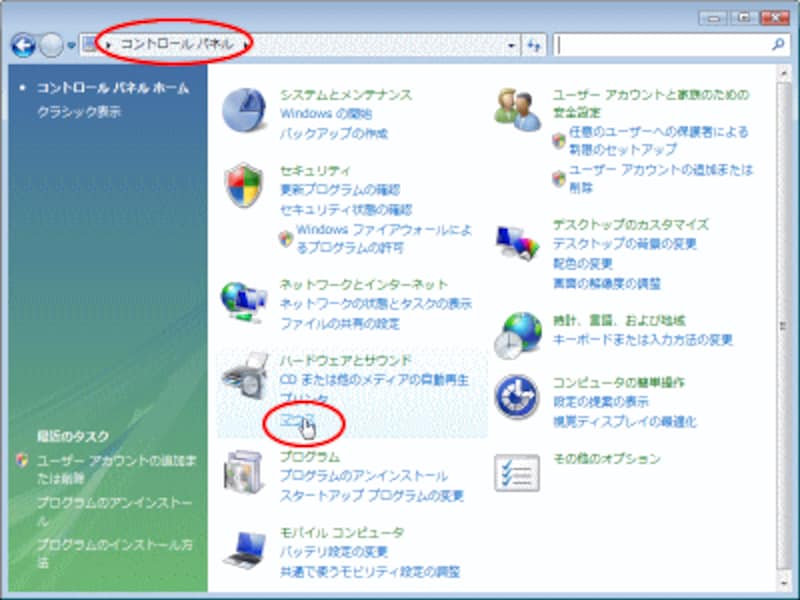Click バッテリ設定の変更 link
800x600 pixels.
(334, 552)
